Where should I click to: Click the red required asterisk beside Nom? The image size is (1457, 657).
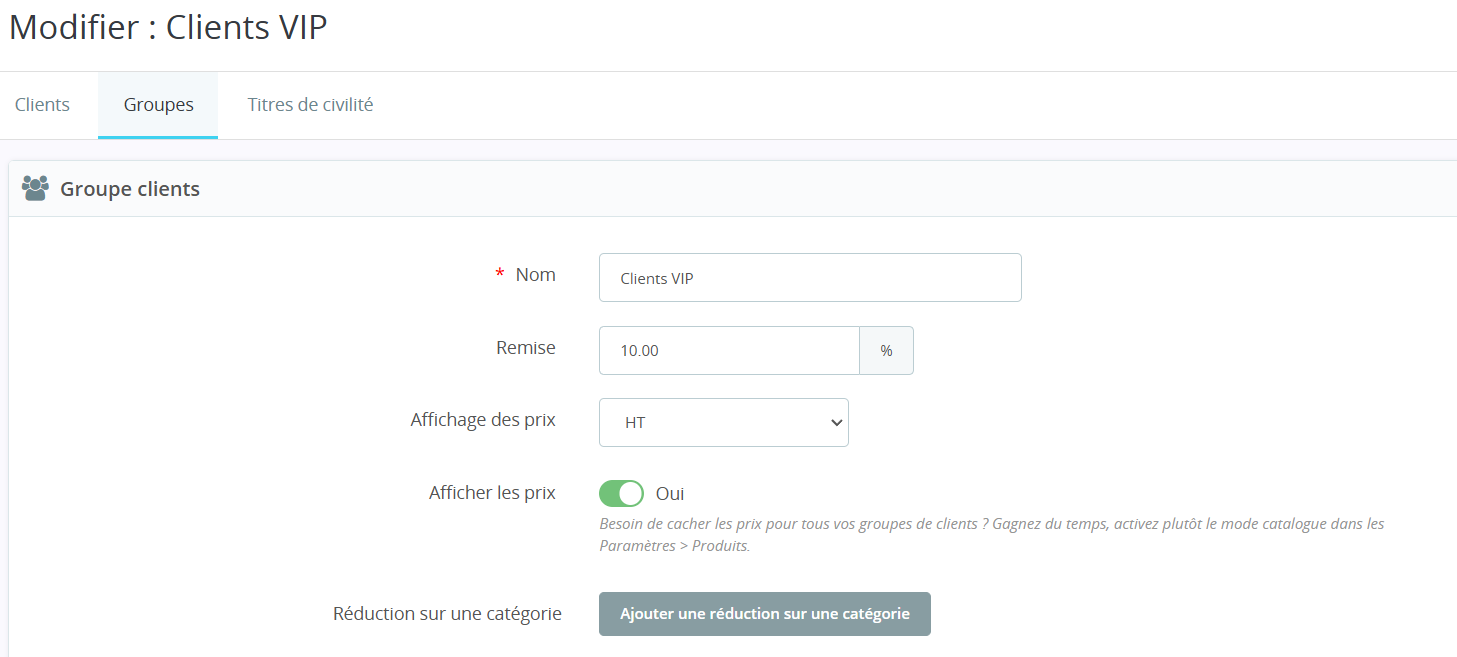500,275
